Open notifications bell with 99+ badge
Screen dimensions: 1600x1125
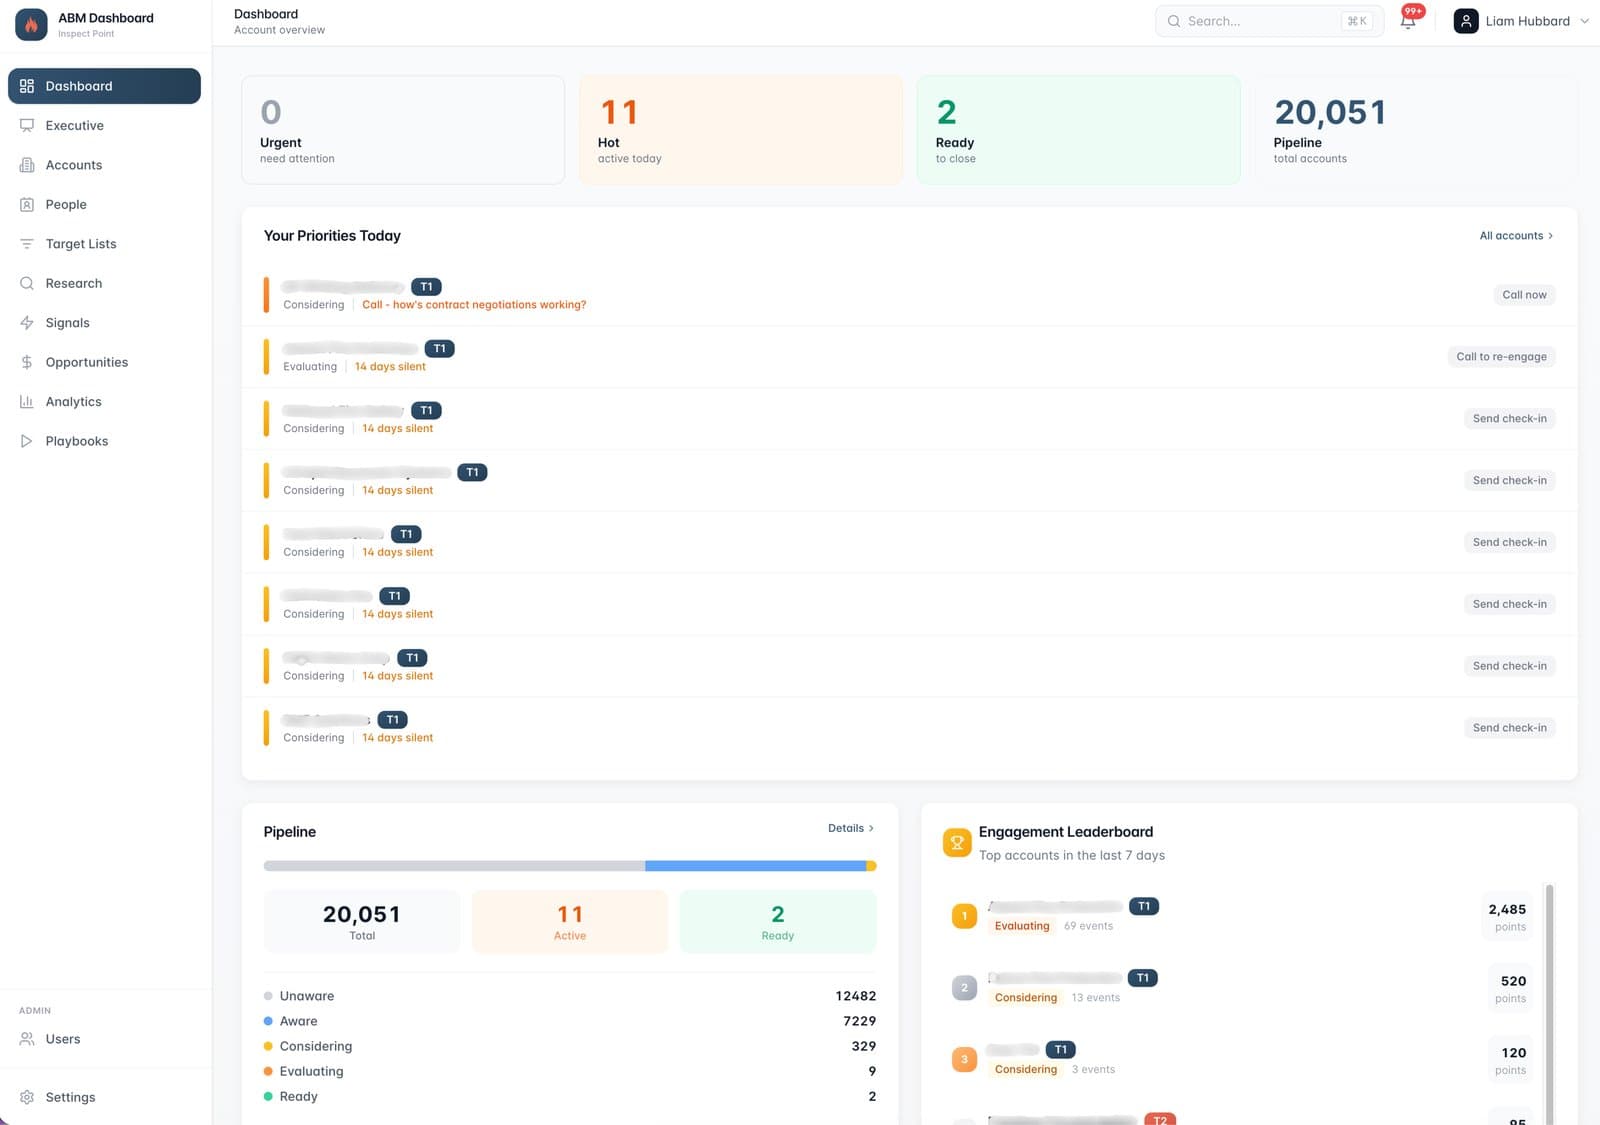tap(1409, 20)
